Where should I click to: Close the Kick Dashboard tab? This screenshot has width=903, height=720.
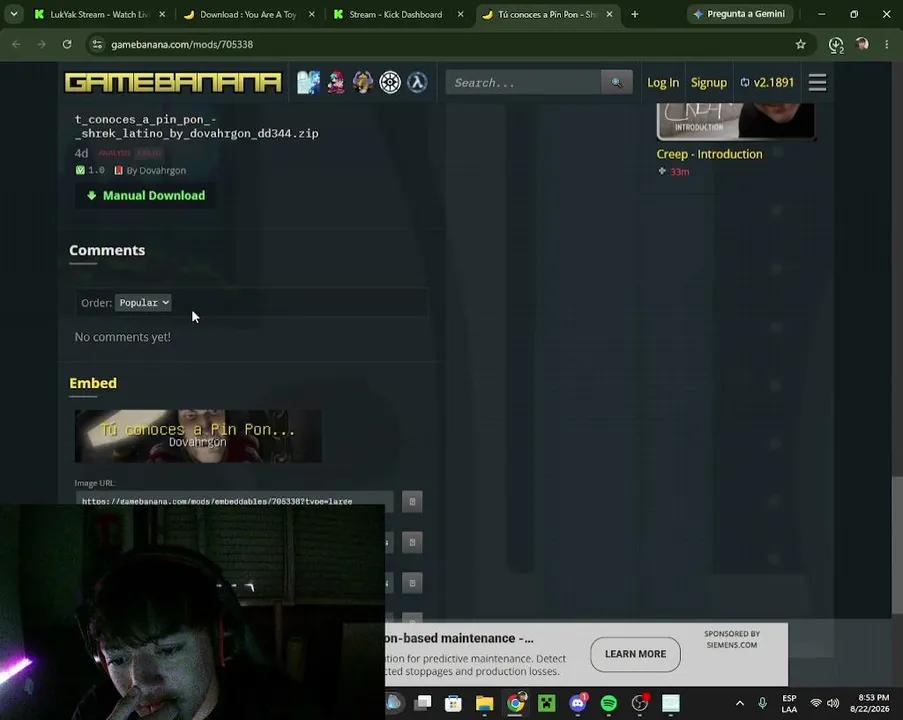[x=460, y=14]
